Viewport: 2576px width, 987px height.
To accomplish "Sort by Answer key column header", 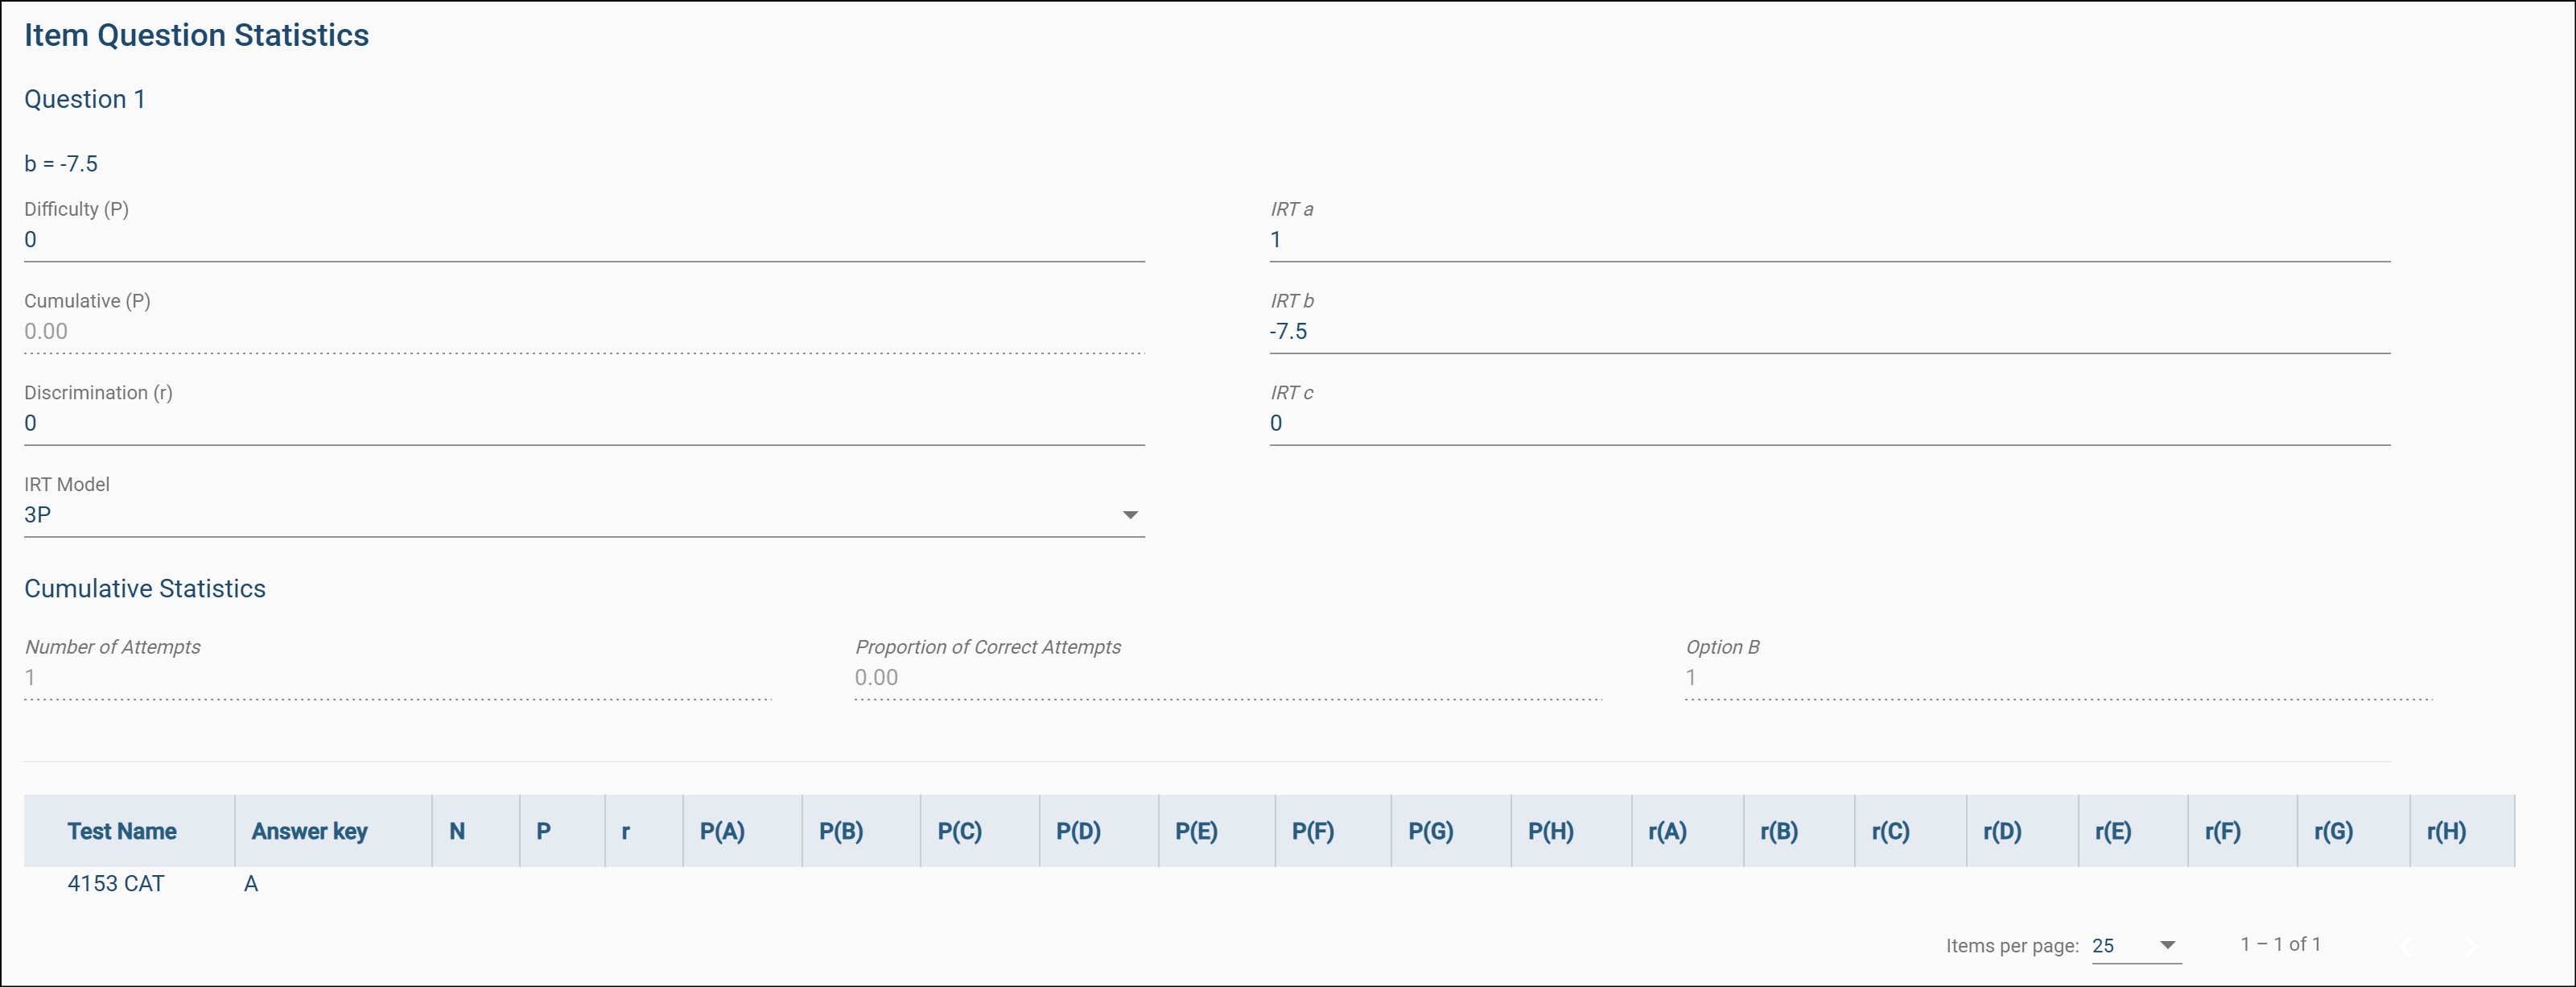I will coord(309,831).
